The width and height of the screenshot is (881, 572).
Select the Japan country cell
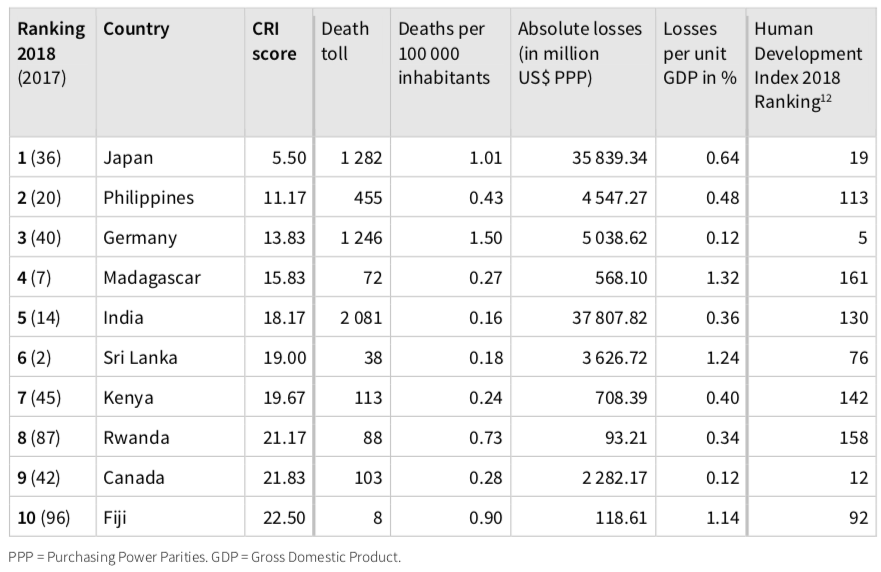pyautogui.click(x=128, y=157)
